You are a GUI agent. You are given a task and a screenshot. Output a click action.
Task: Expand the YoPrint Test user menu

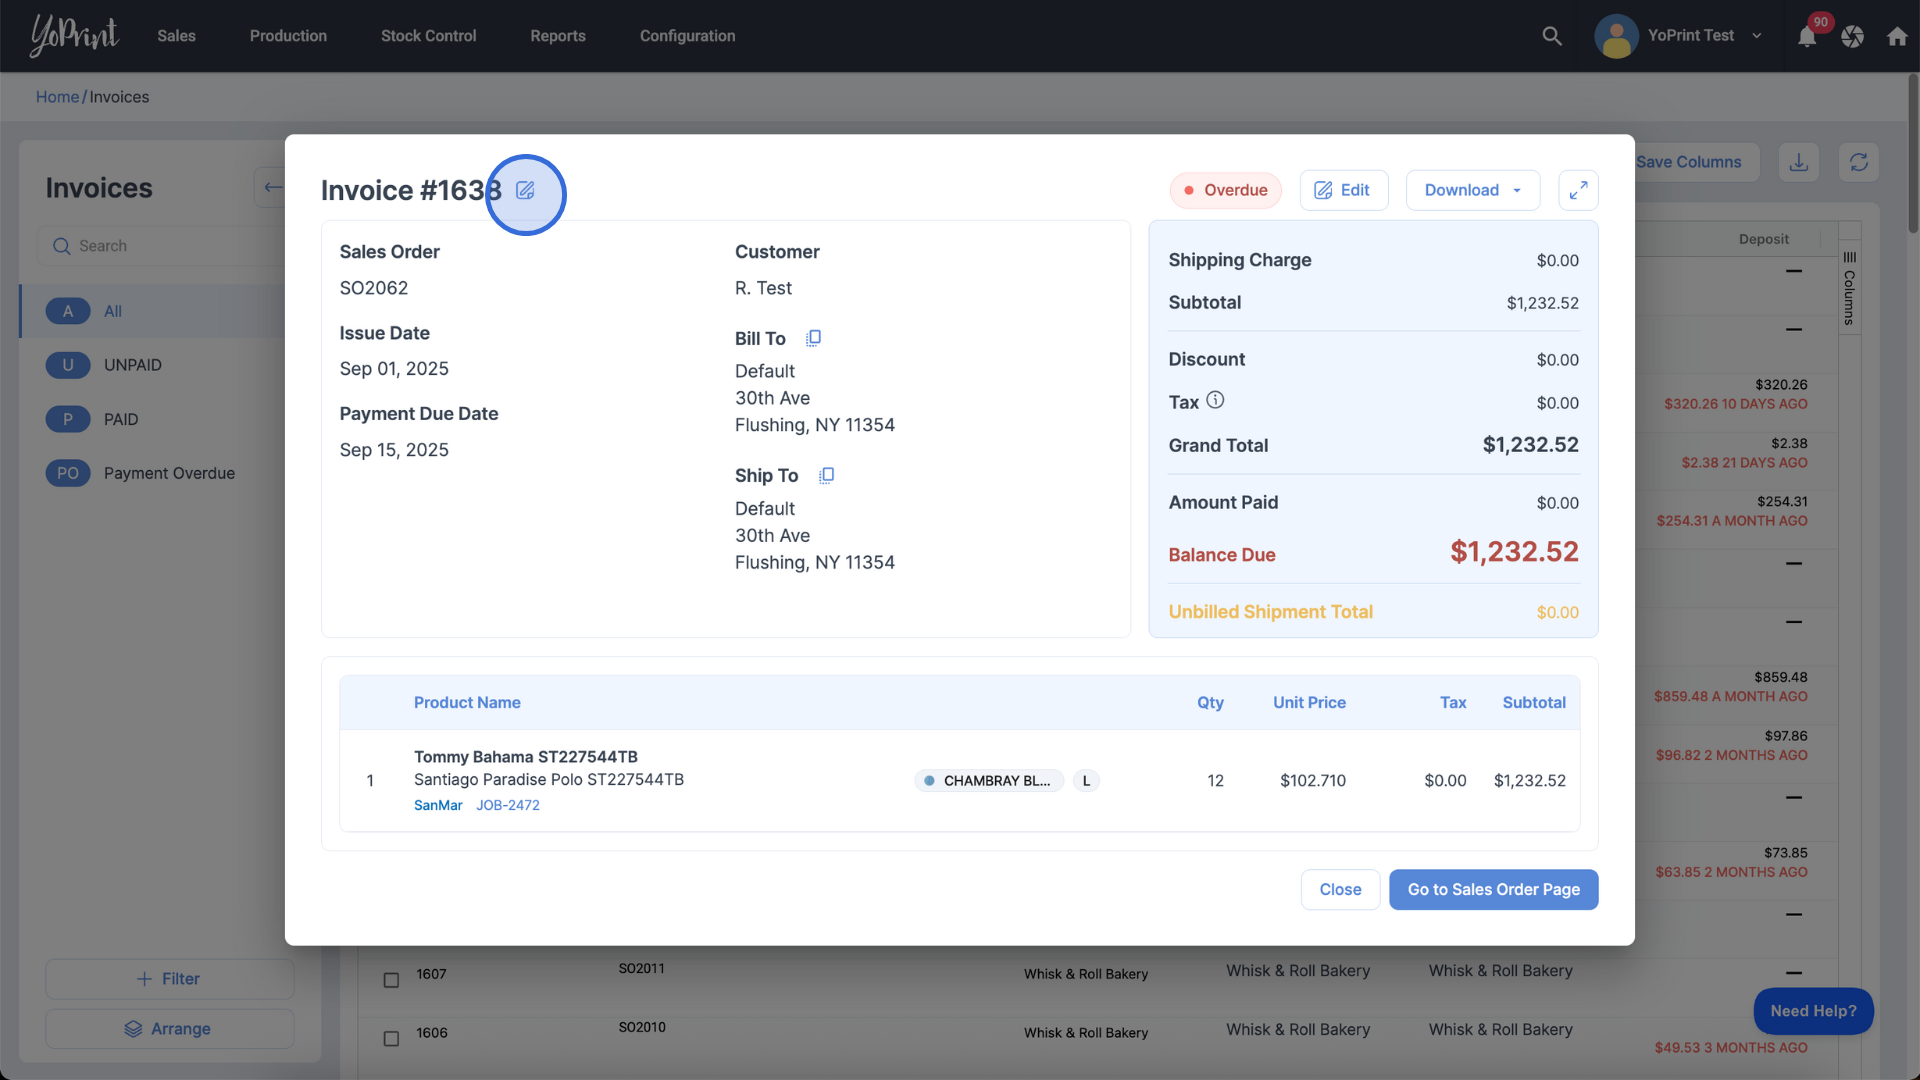pos(1757,36)
